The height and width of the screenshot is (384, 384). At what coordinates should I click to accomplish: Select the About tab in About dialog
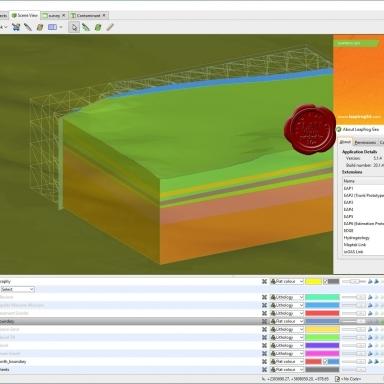pyautogui.click(x=345, y=142)
